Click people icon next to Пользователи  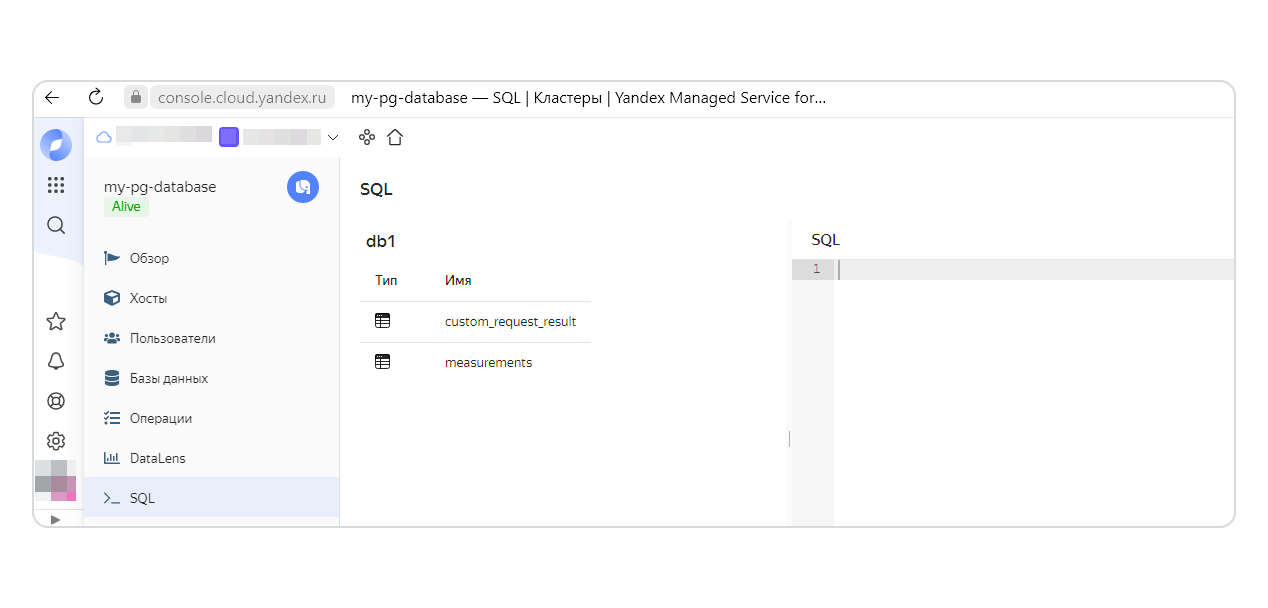click(x=112, y=338)
